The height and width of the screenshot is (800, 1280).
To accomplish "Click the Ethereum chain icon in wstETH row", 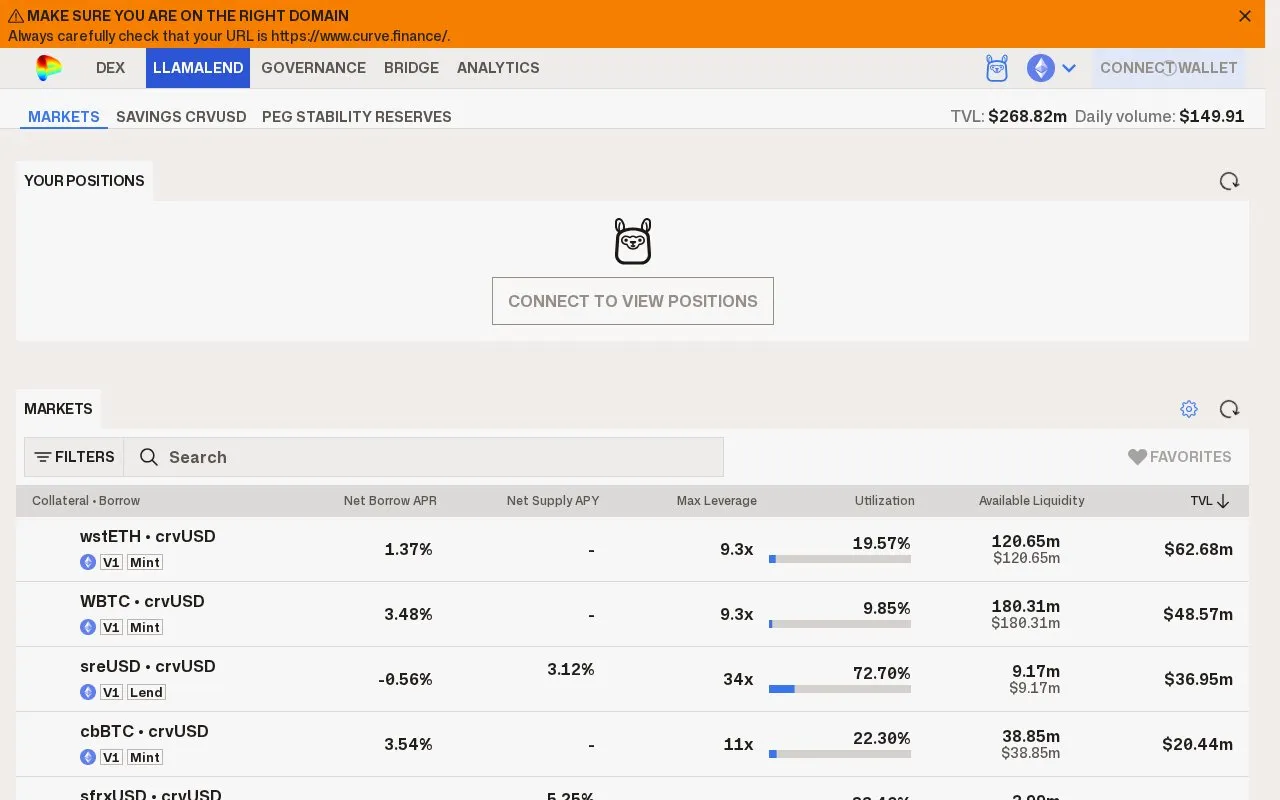I will point(88,562).
